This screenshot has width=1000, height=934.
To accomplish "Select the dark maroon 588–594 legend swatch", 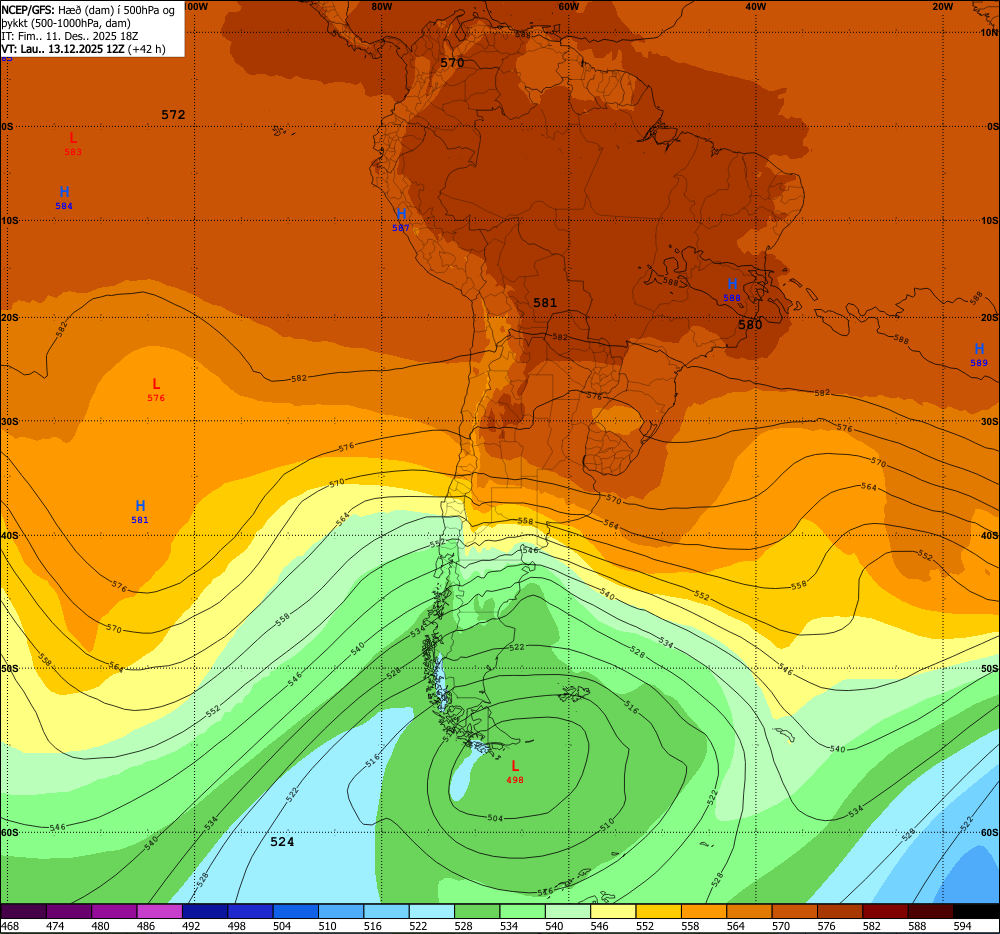I will (x=930, y=911).
